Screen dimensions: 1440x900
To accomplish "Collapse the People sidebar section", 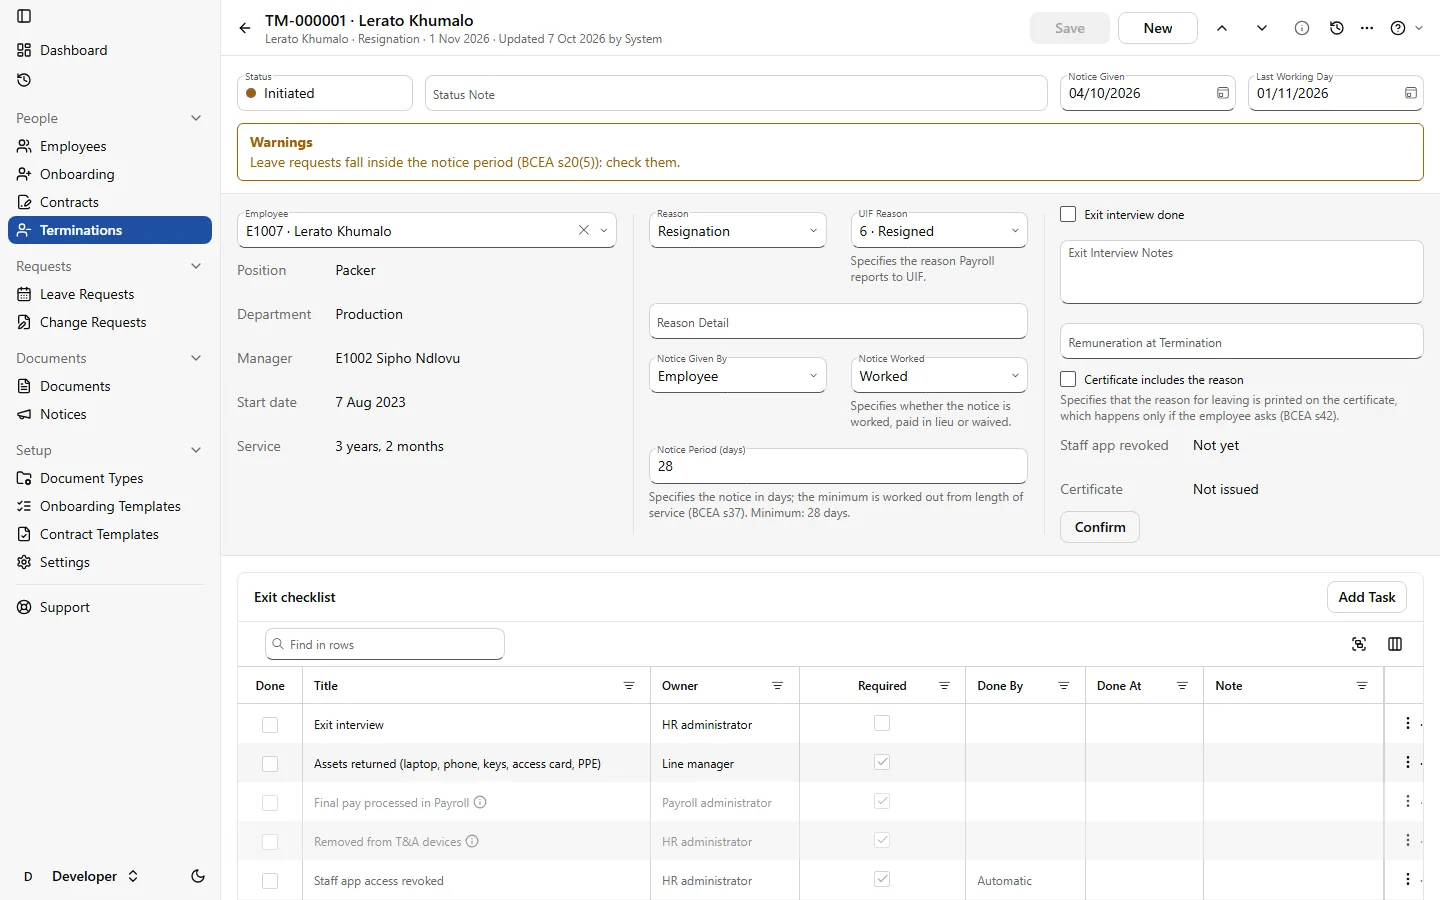I will pos(196,118).
